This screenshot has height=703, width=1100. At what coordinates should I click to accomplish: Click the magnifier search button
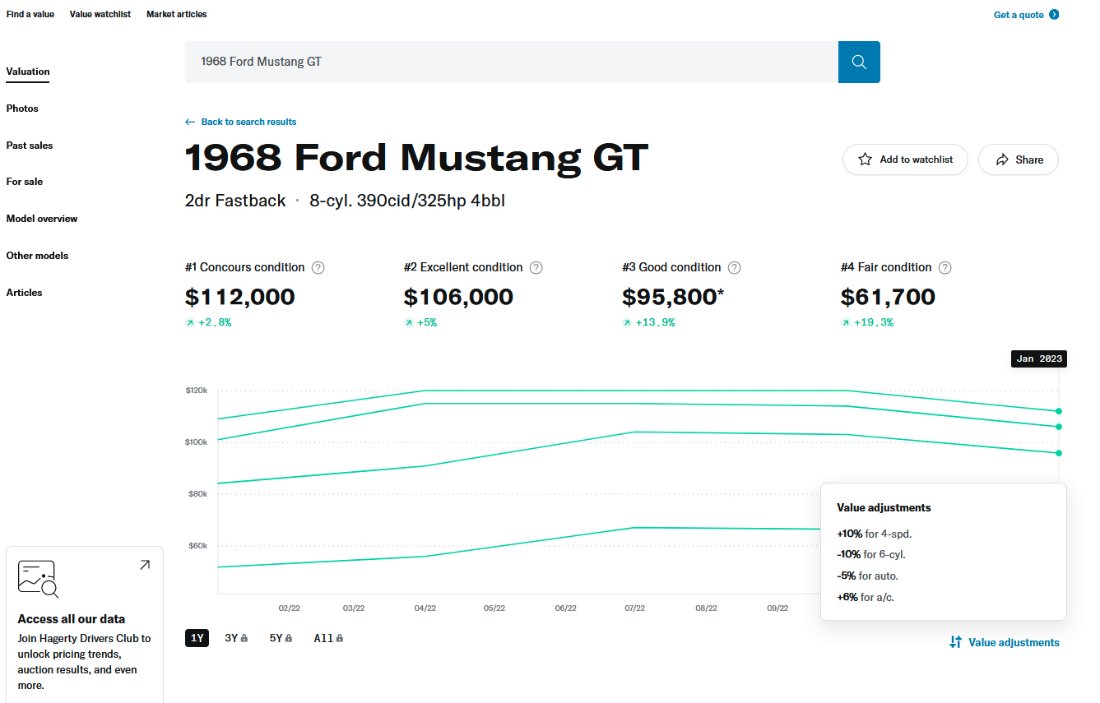click(x=859, y=62)
